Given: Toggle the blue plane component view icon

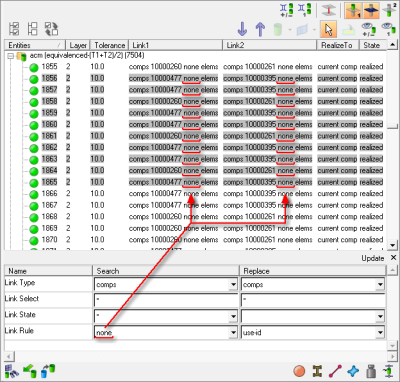Looking at the screenshot, I should click(371, 10).
